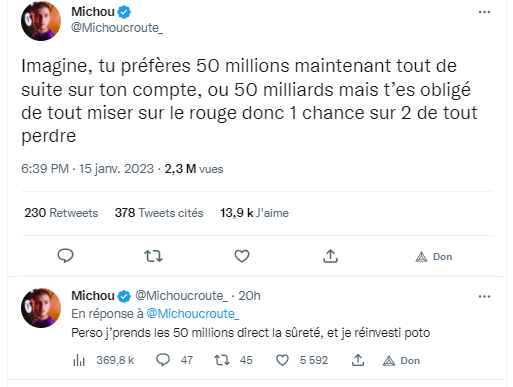Share the main tweet via share icon
This screenshot has height=387, width=513.
(330, 256)
